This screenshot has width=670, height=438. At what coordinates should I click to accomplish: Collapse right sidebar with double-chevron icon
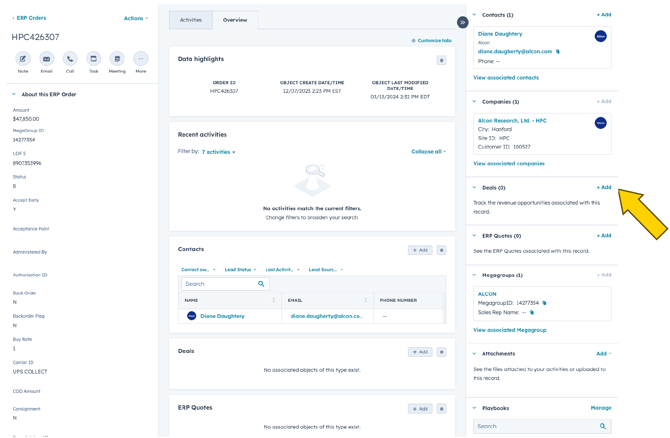tap(462, 22)
